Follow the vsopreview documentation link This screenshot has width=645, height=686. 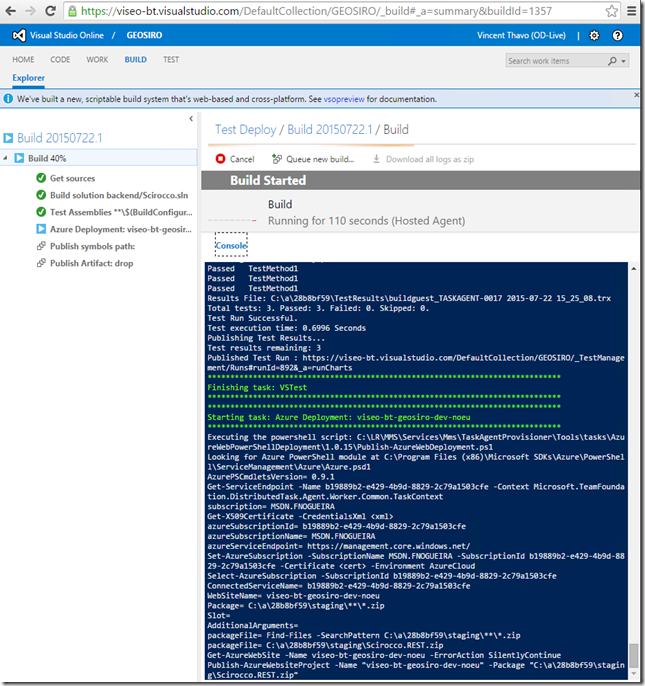[344, 99]
